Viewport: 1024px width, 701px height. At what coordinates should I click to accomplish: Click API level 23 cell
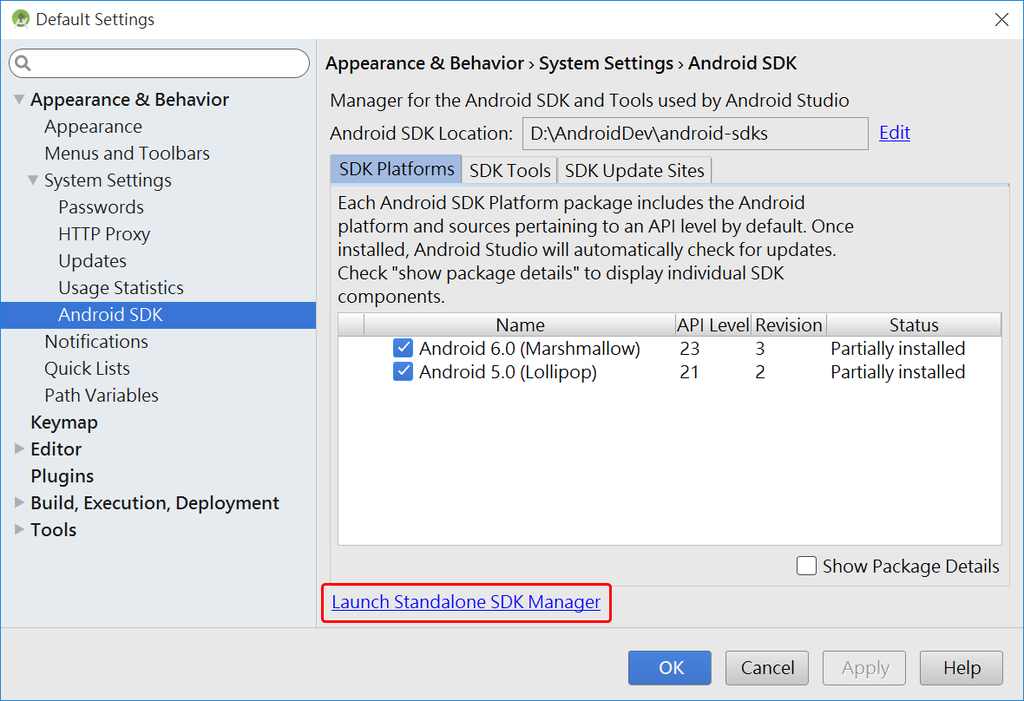tap(690, 348)
